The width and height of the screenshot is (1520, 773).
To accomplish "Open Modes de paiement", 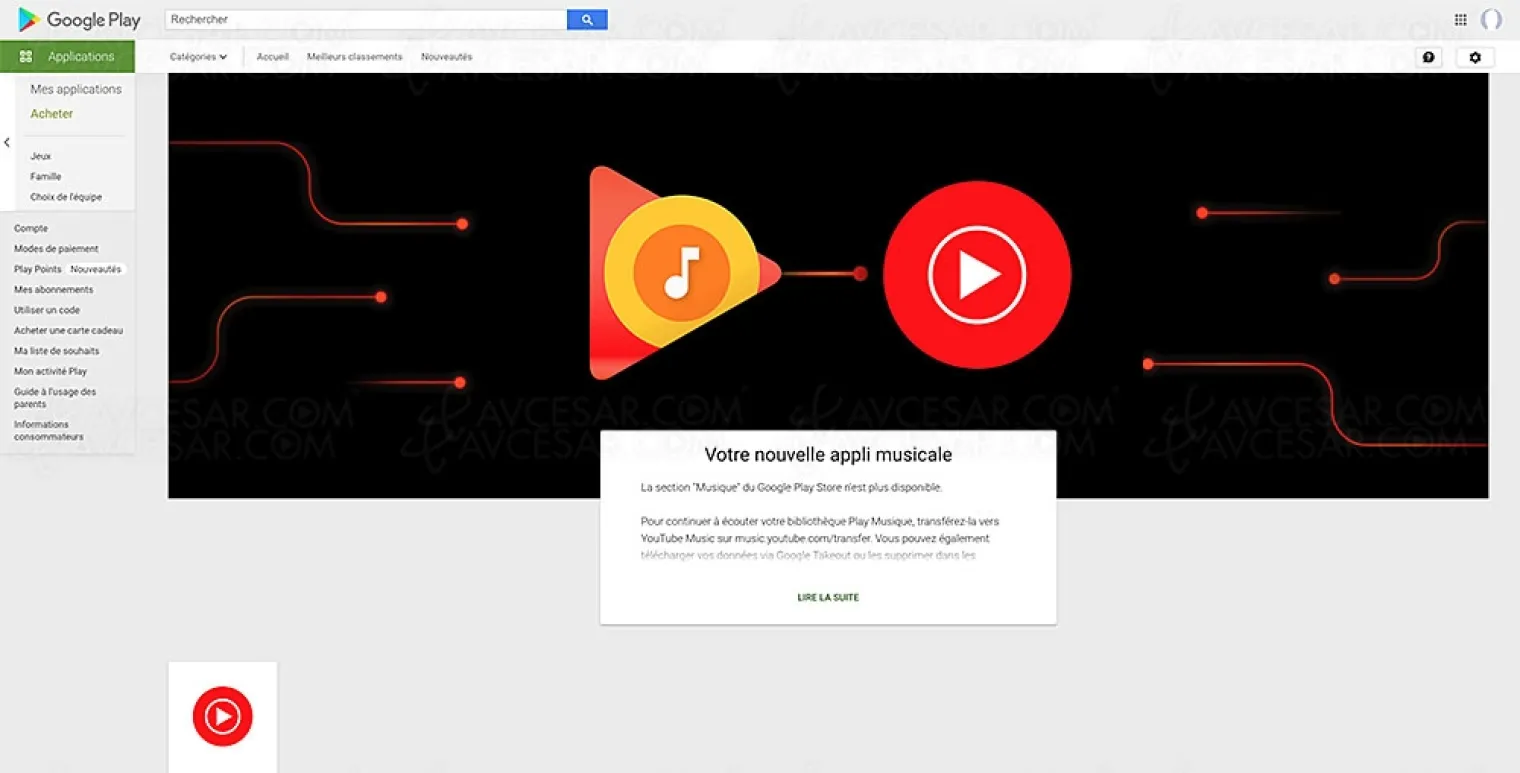I will [56, 249].
